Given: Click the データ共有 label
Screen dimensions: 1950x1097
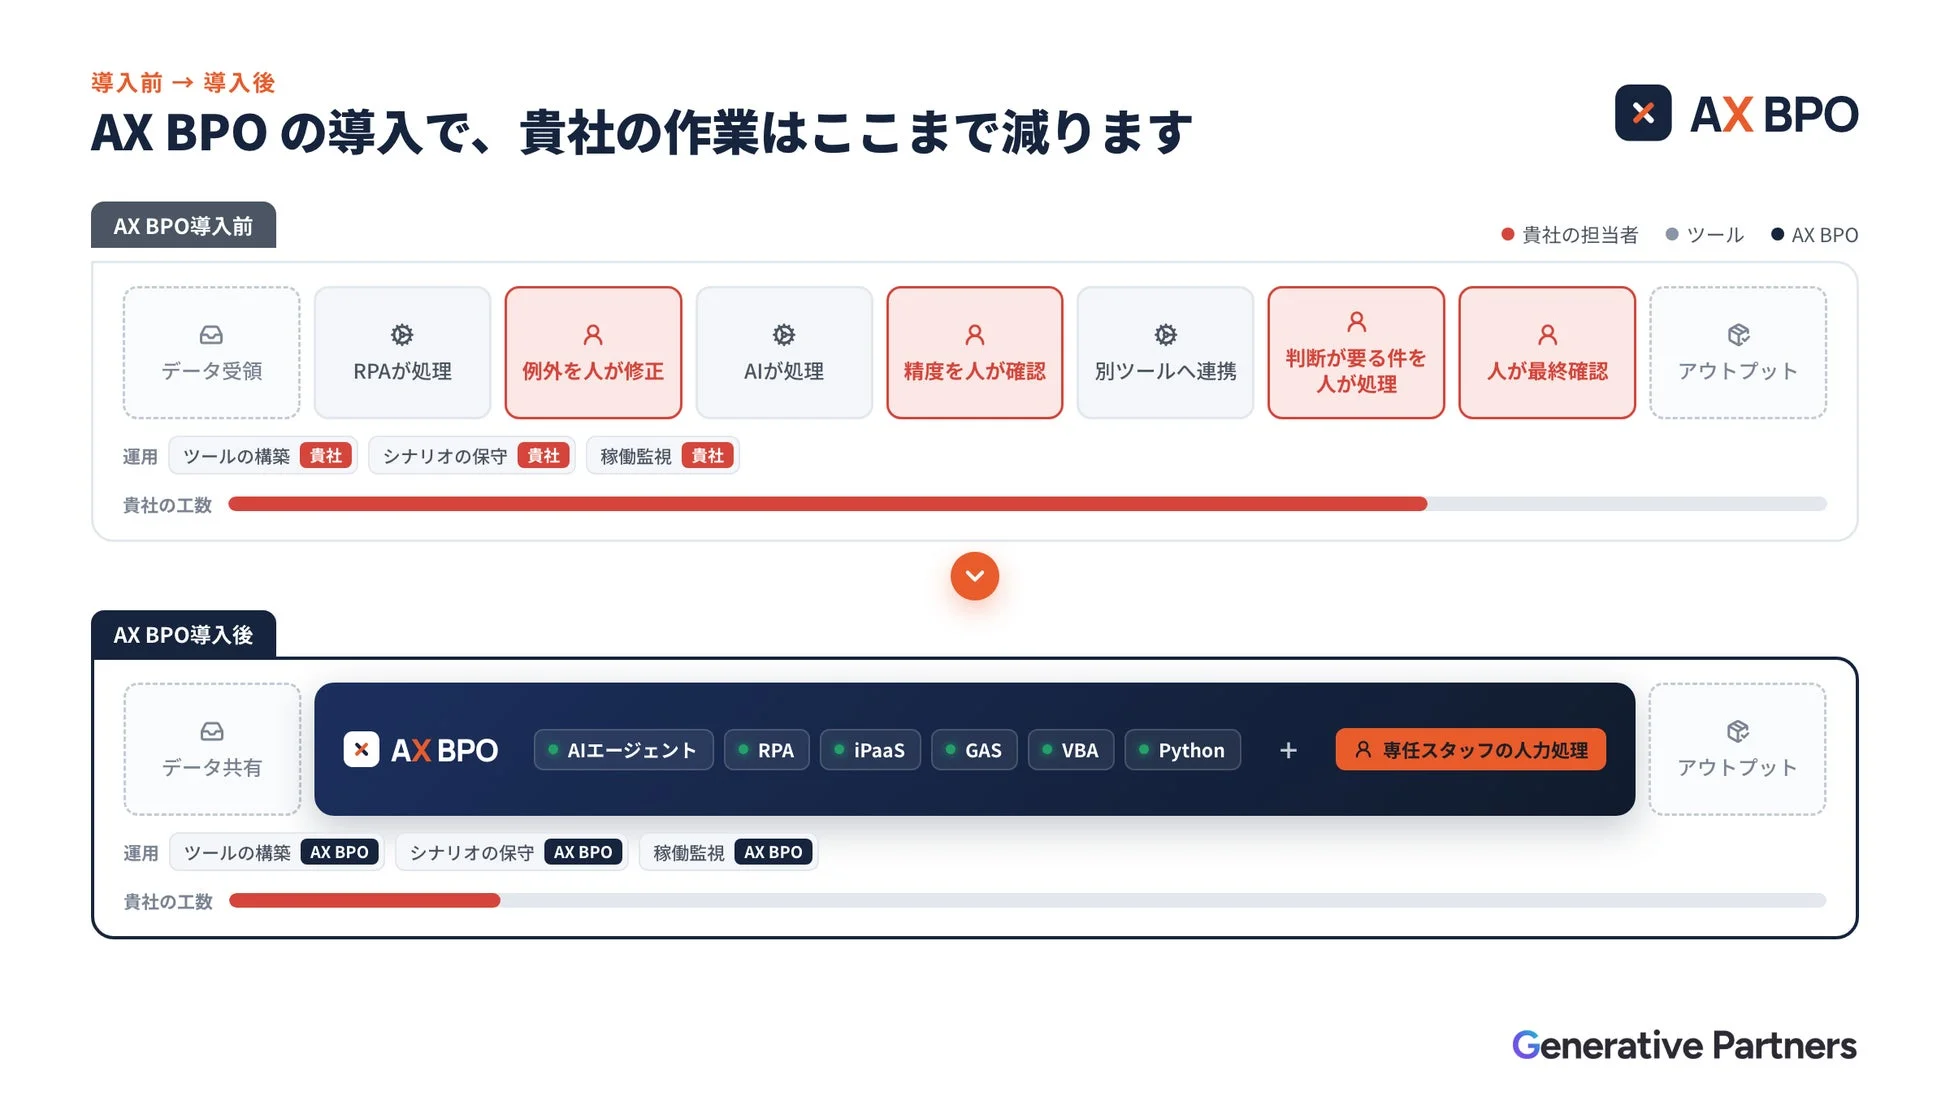Looking at the screenshot, I should tap(212, 767).
